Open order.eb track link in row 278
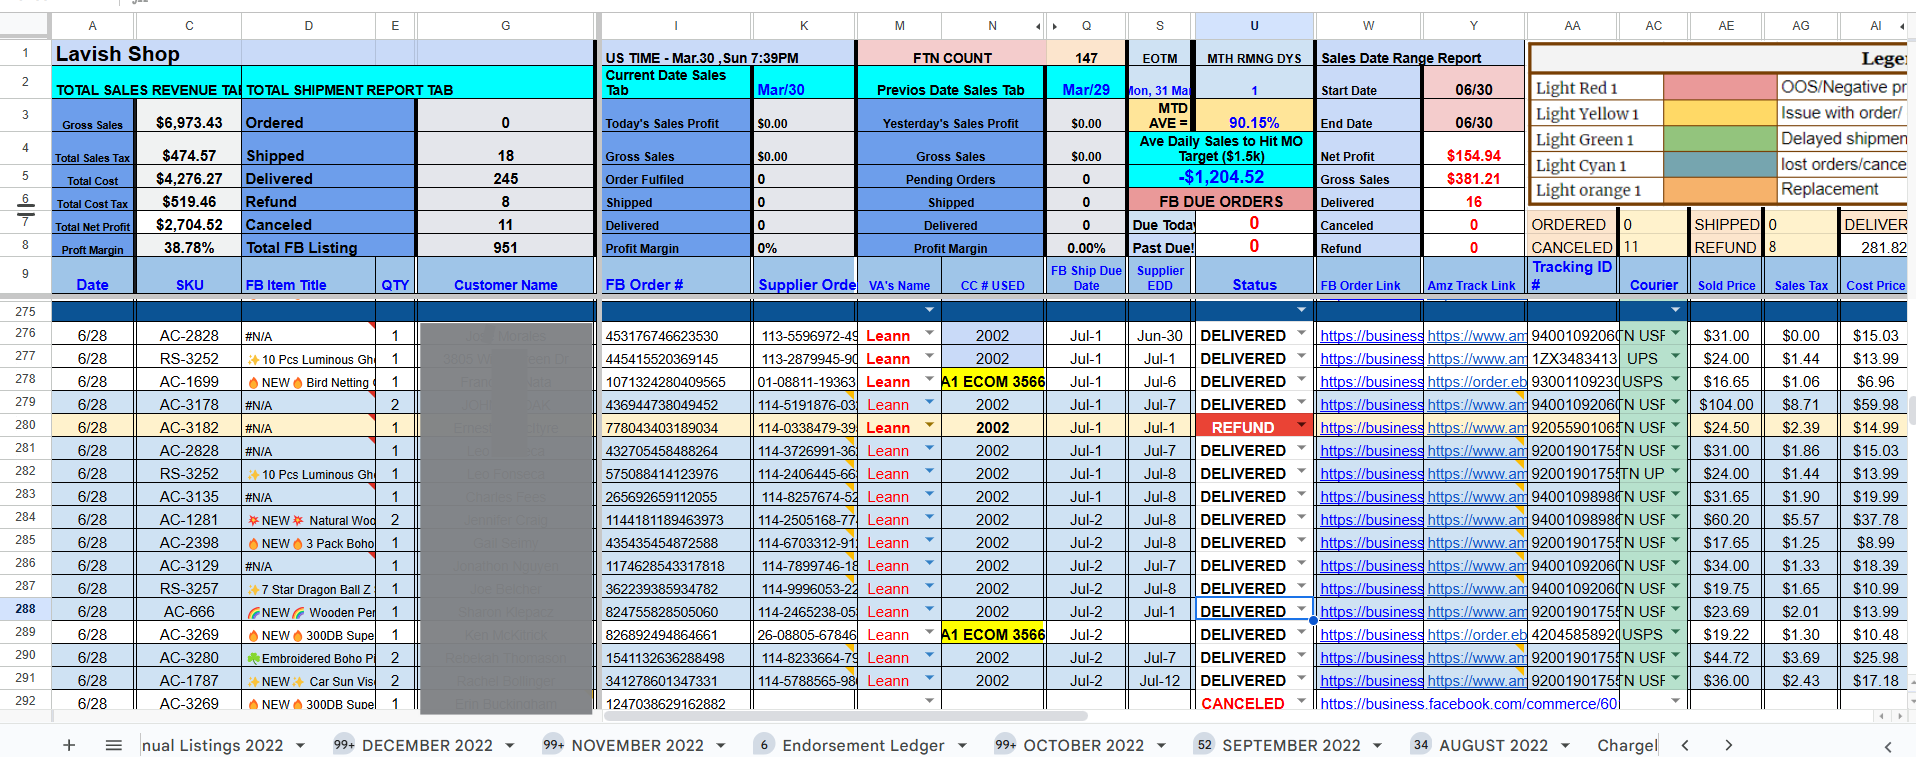The image size is (1916, 757). 1477,382
